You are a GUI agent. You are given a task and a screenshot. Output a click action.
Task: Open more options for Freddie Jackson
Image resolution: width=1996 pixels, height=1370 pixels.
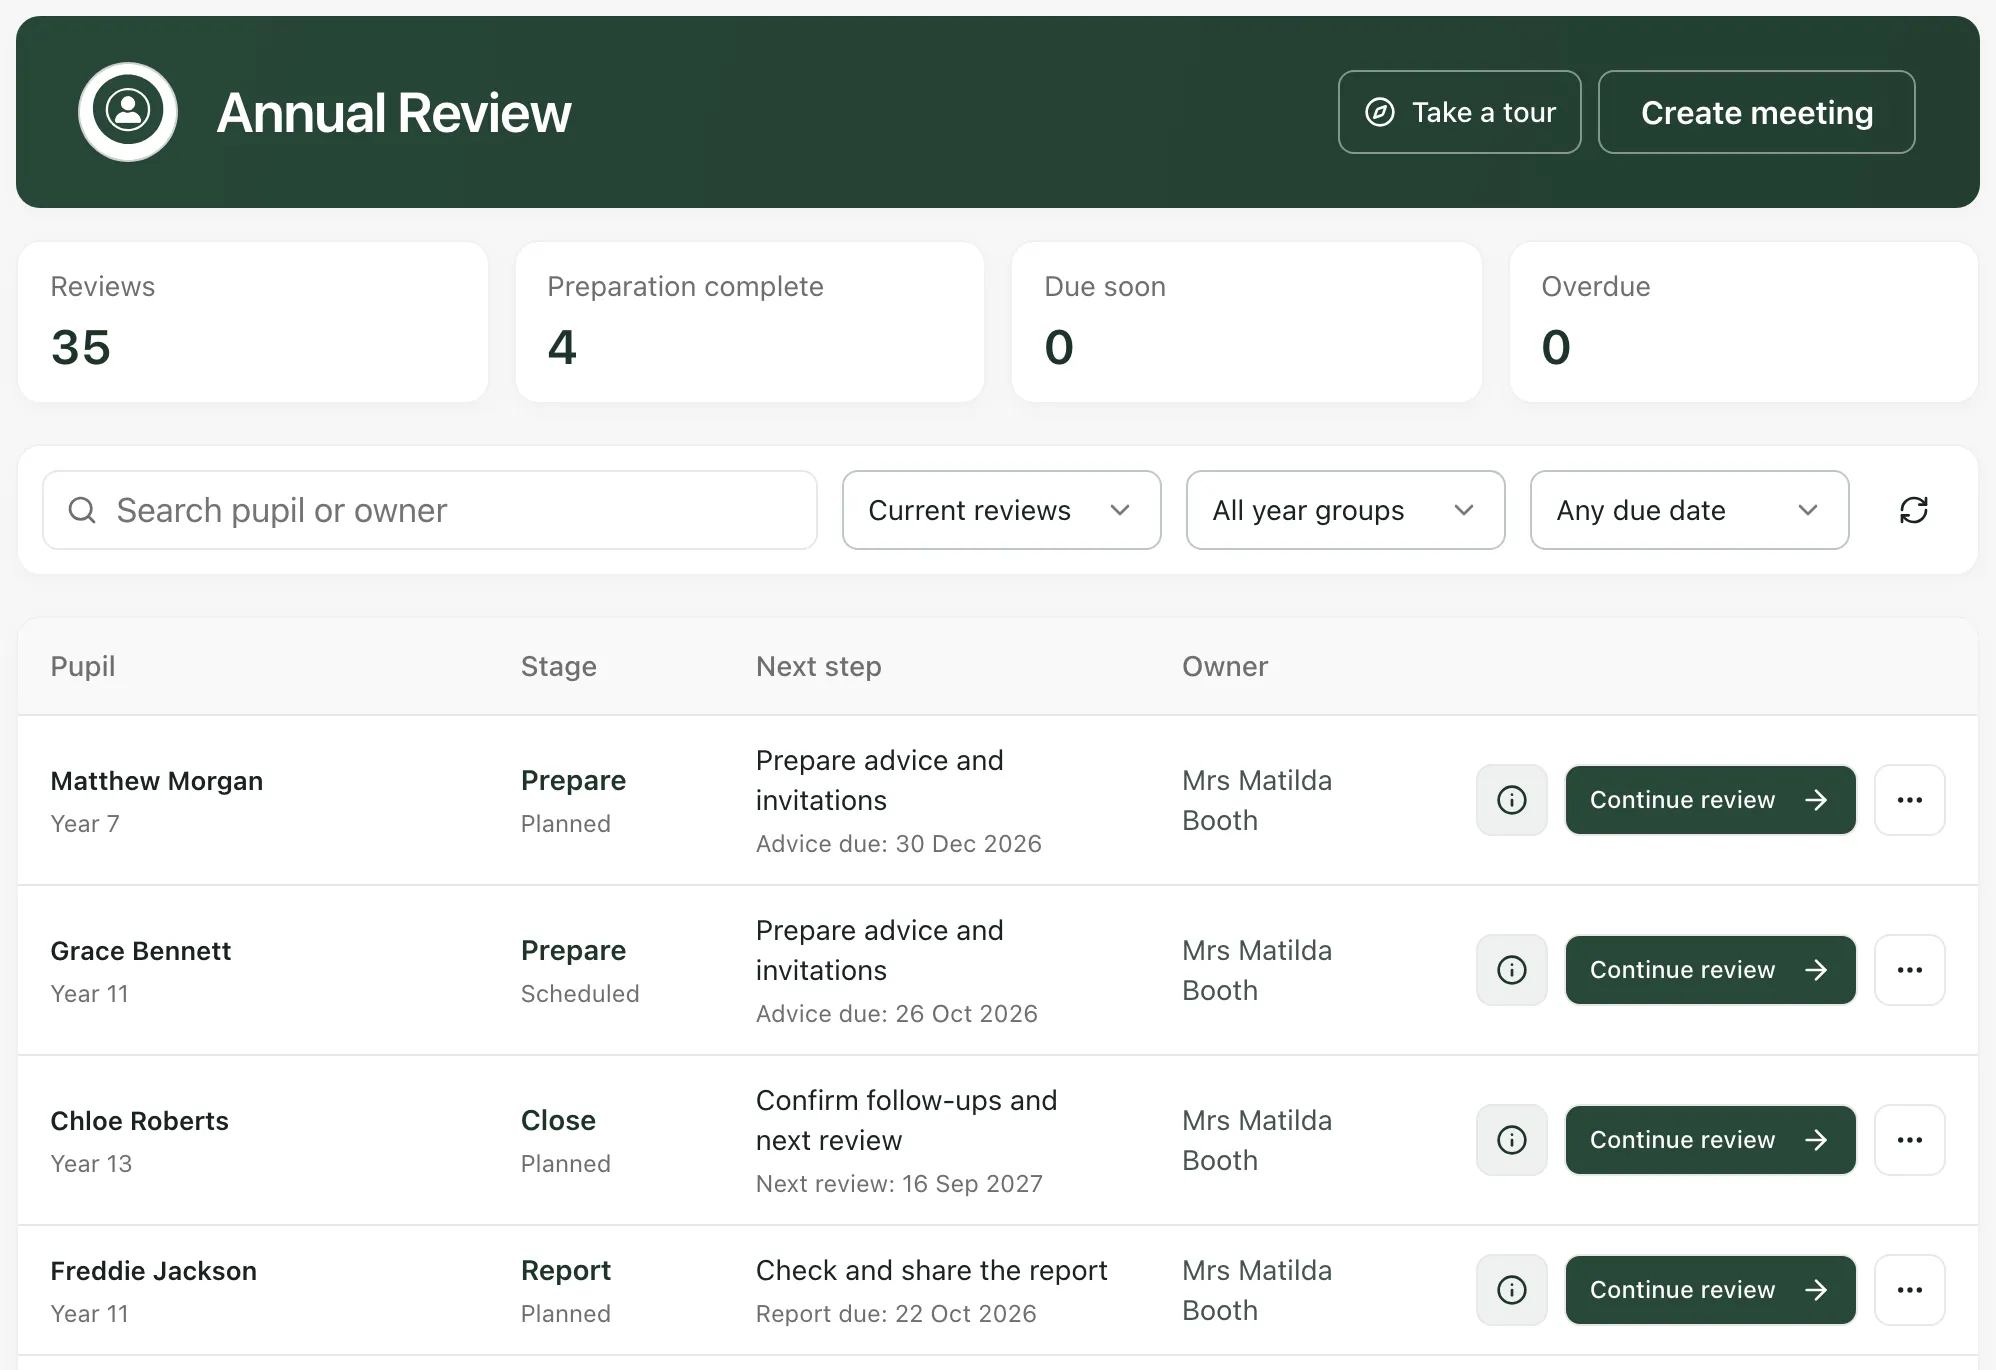[1910, 1290]
